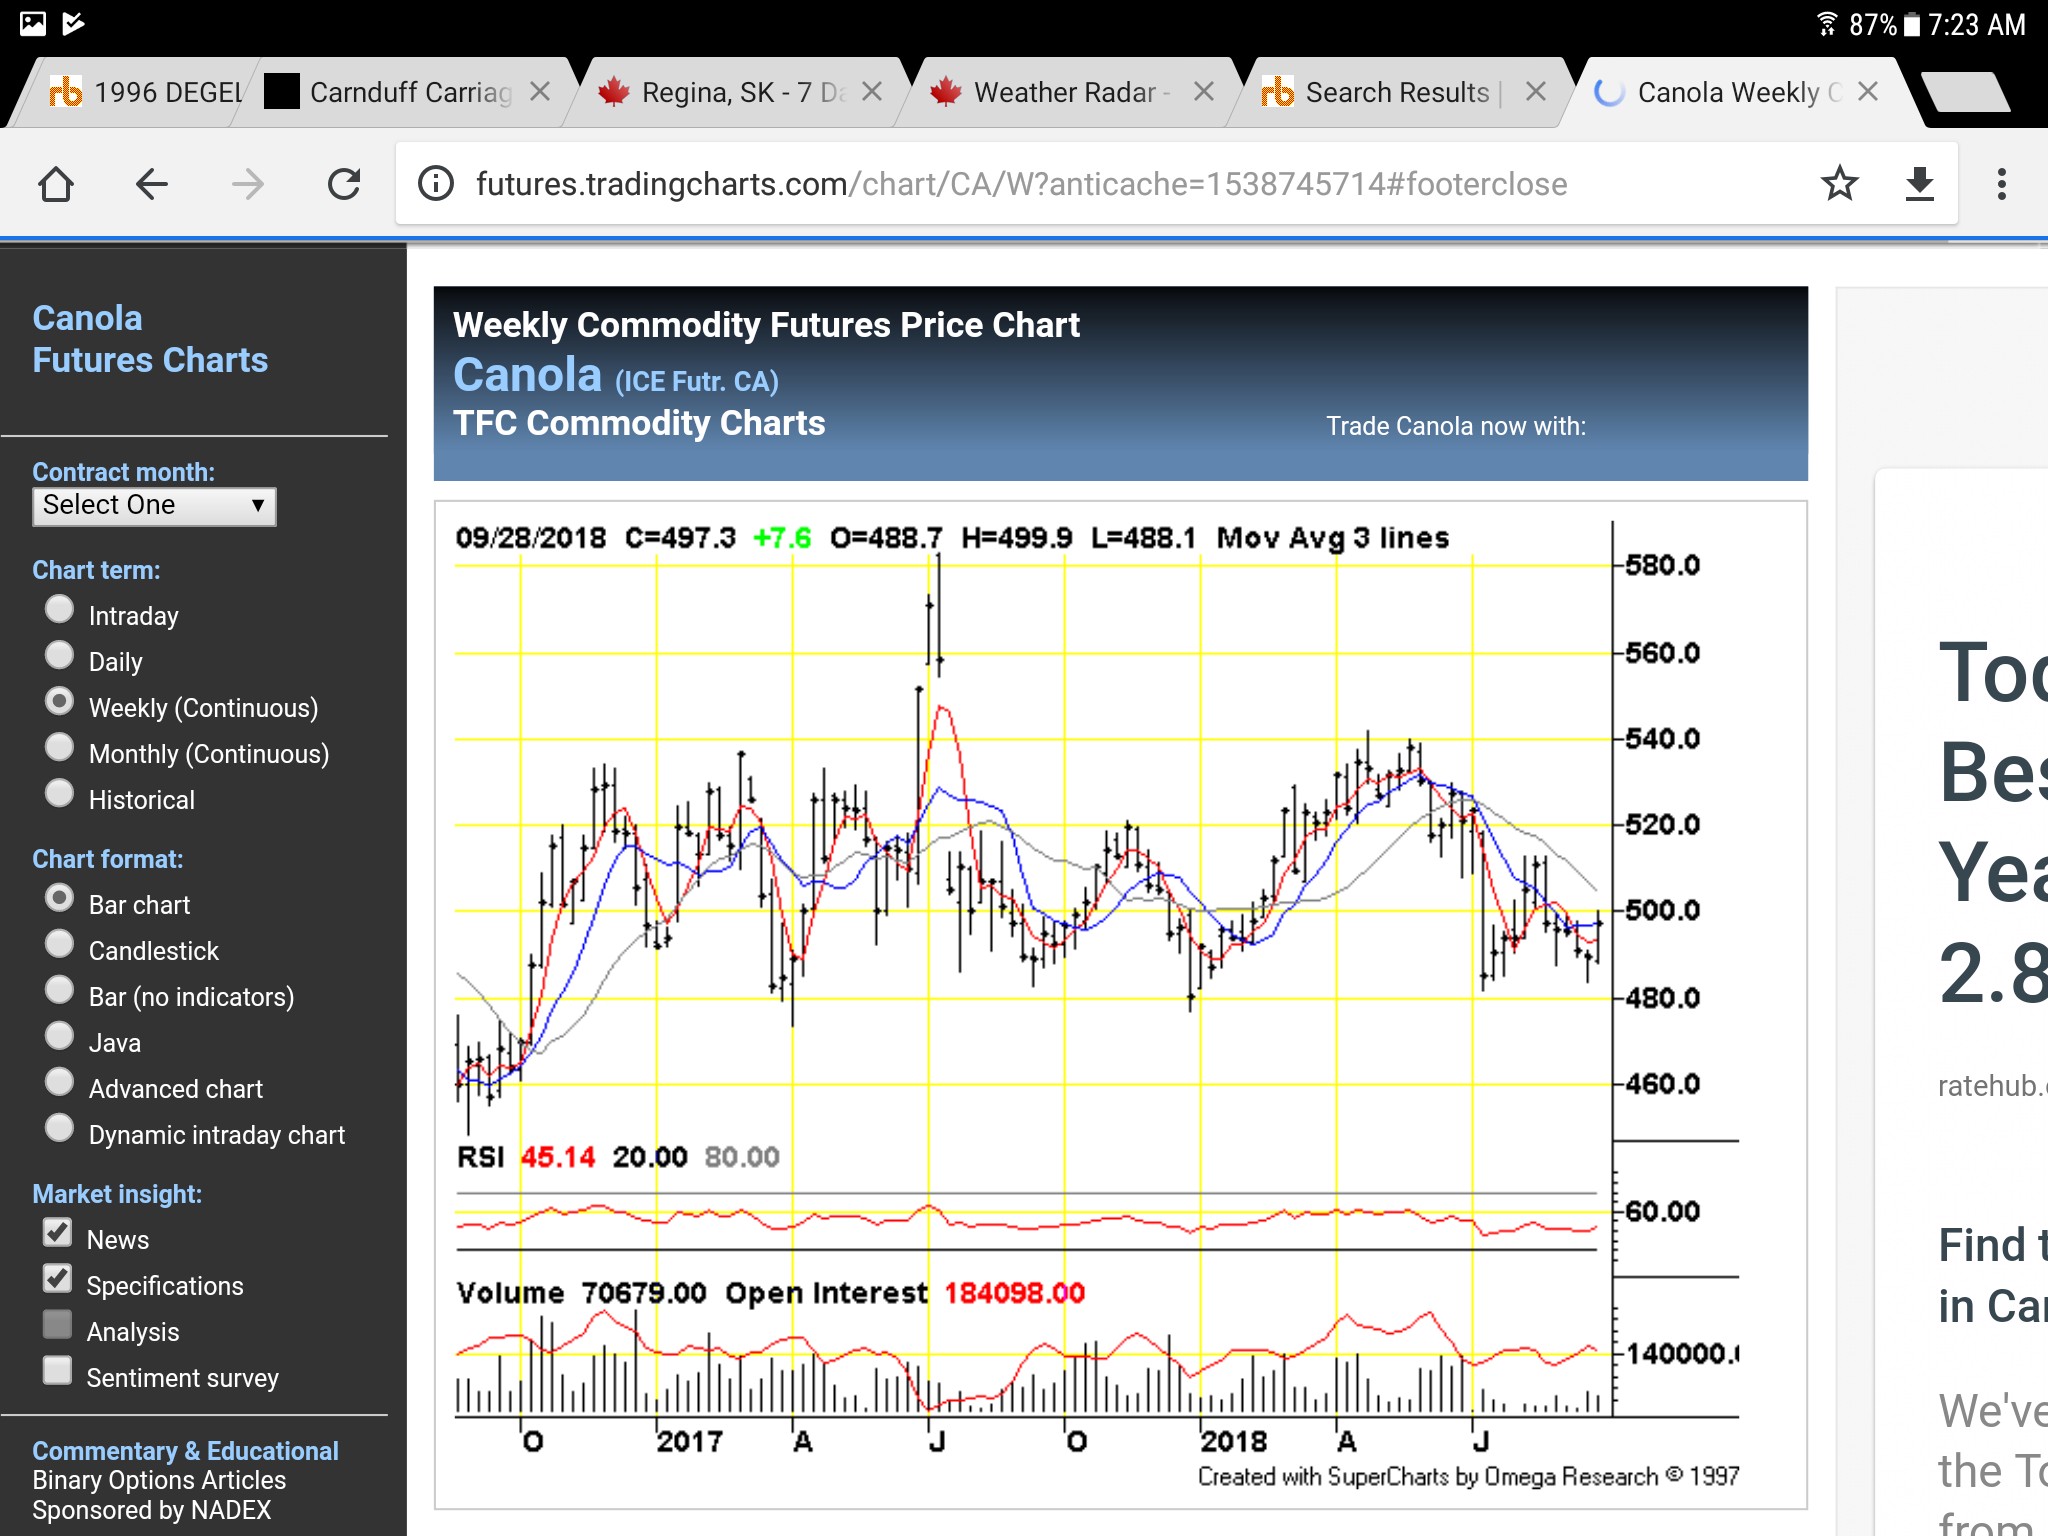Open the Chrome three-dot menu

pyautogui.click(x=2001, y=184)
